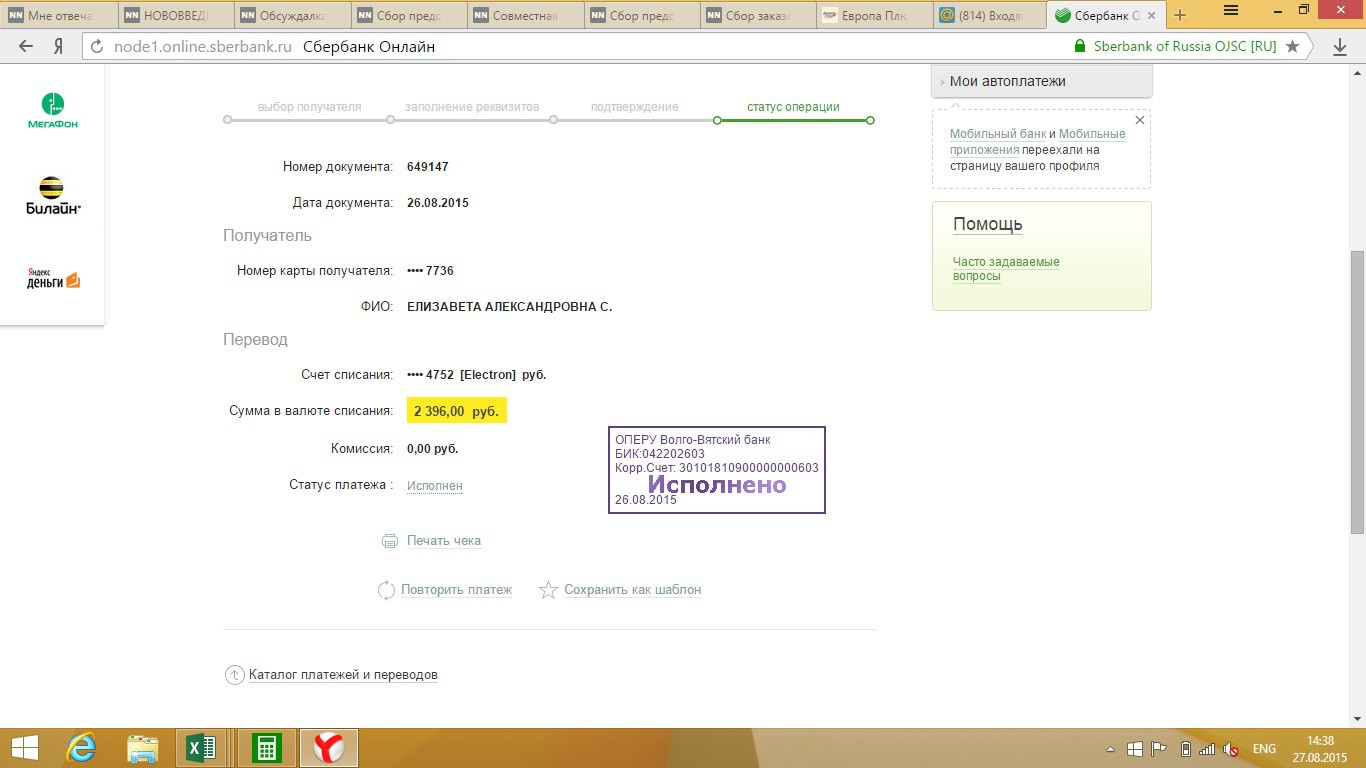Open the Yandex Money payment logo

(x=53, y=279)
